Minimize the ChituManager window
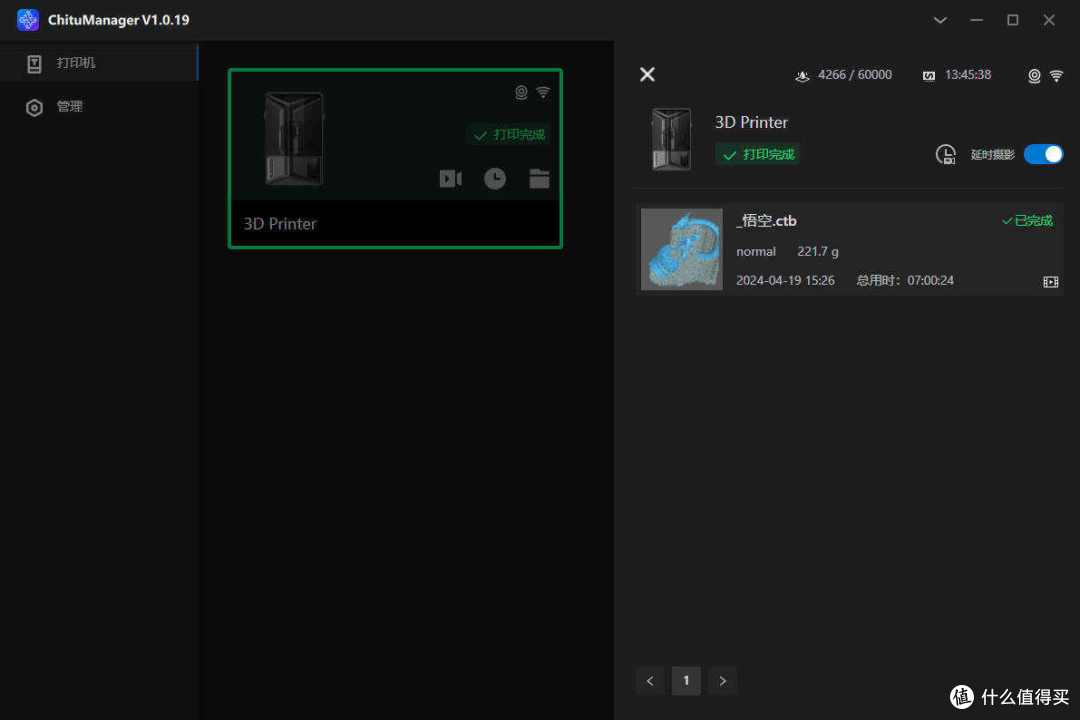 click(976, 20)
